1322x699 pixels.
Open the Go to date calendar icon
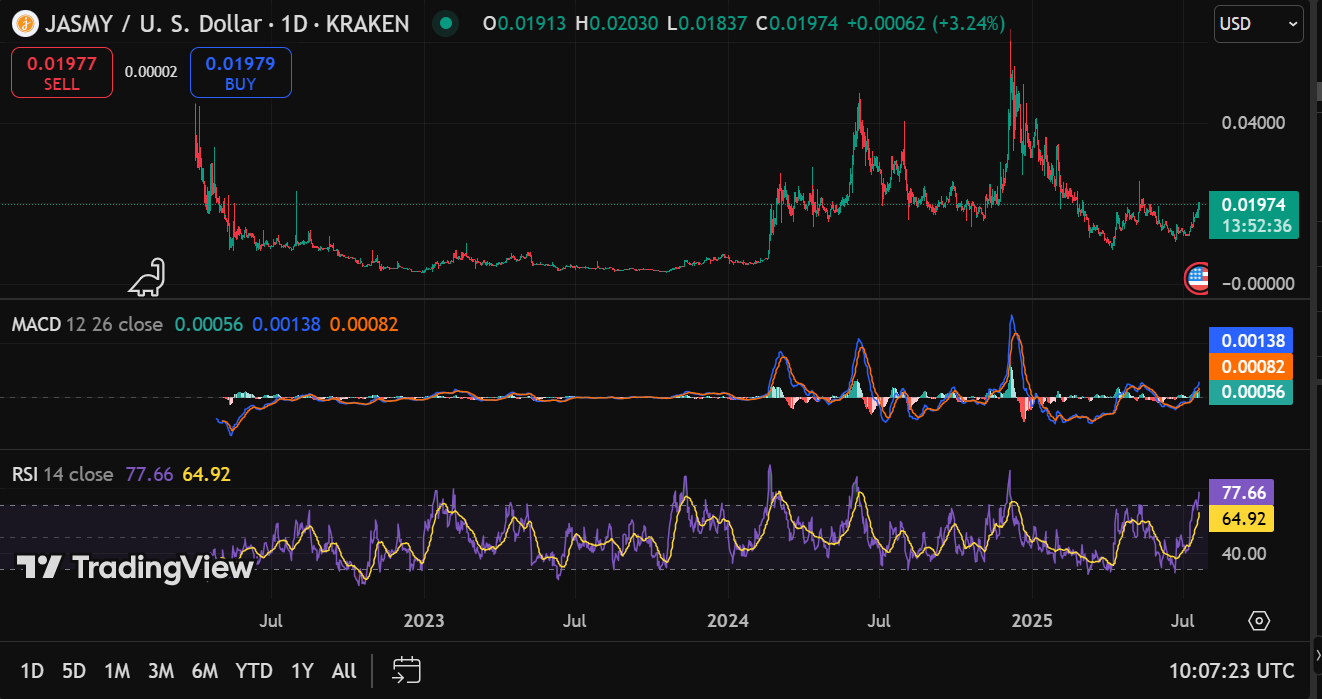click(x=406, y=670)
